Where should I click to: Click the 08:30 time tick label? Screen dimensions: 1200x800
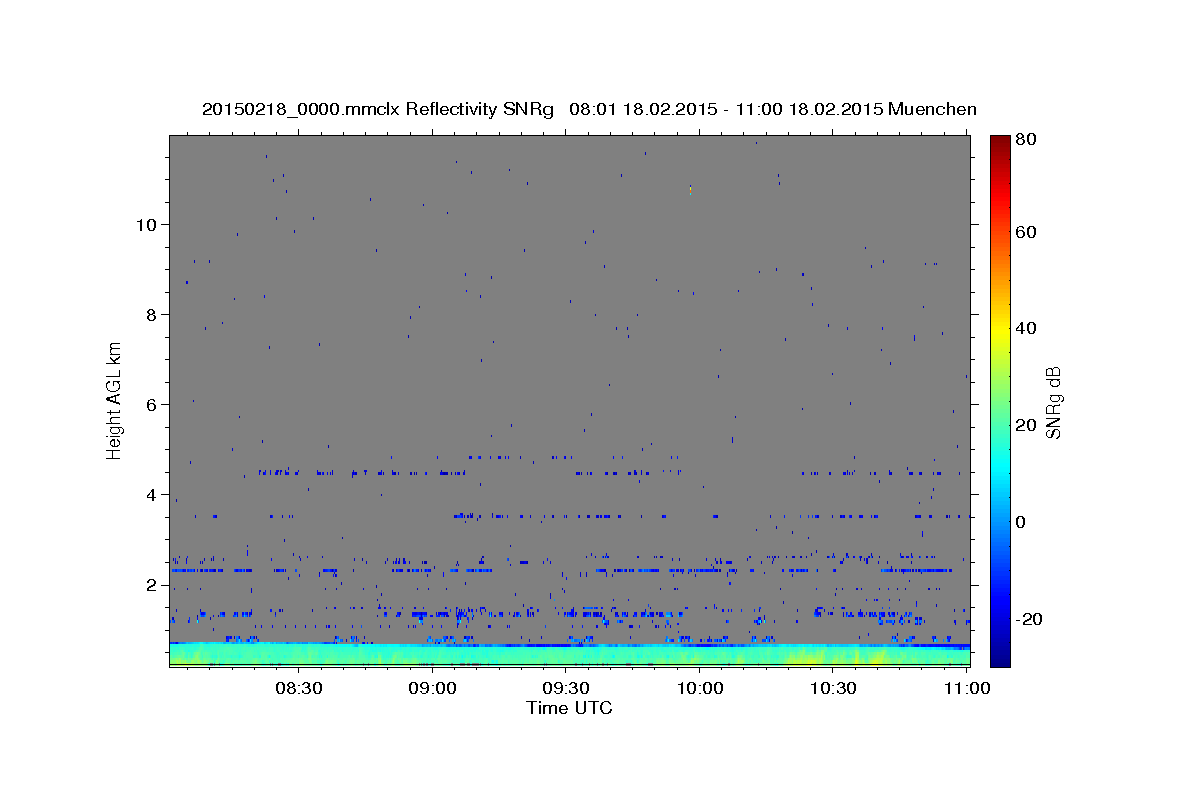pos(298,688)
